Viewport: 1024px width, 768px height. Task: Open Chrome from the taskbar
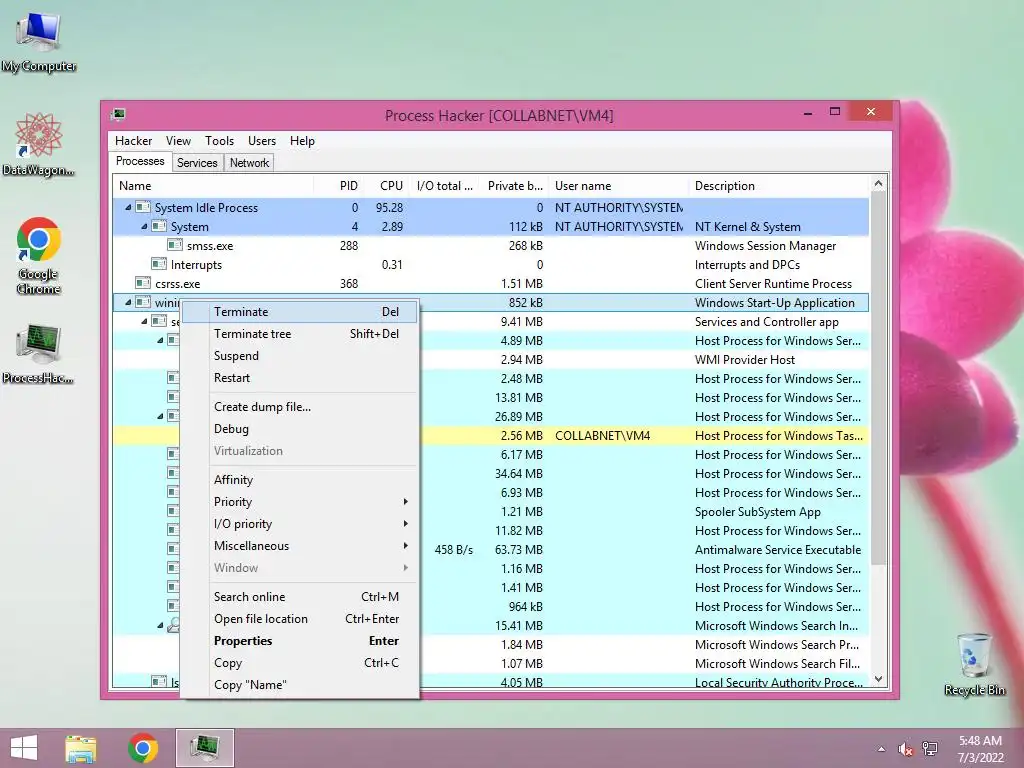click(x=143, y=748)
